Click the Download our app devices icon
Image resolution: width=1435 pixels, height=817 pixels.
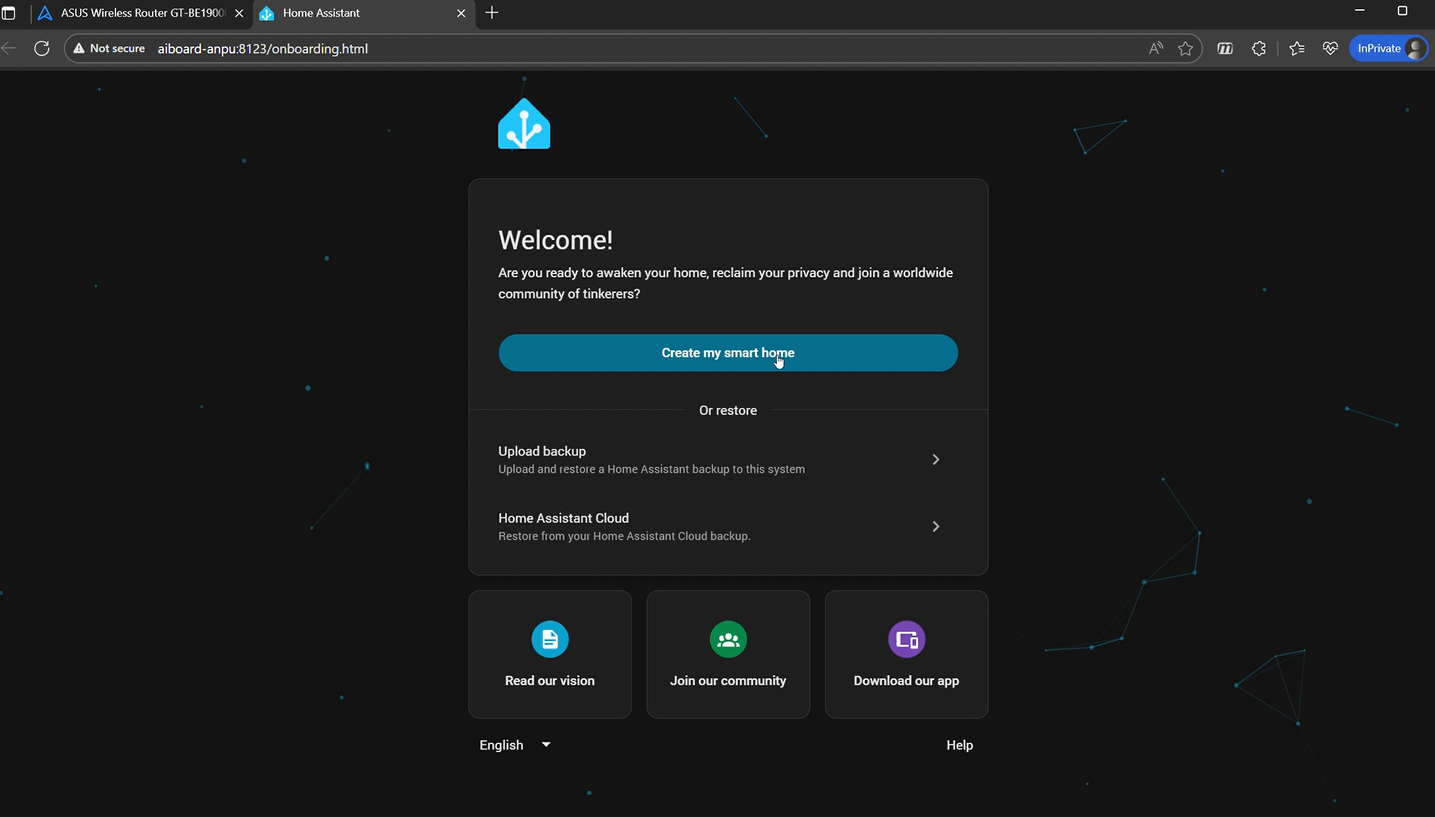click(x=906, y=639)
